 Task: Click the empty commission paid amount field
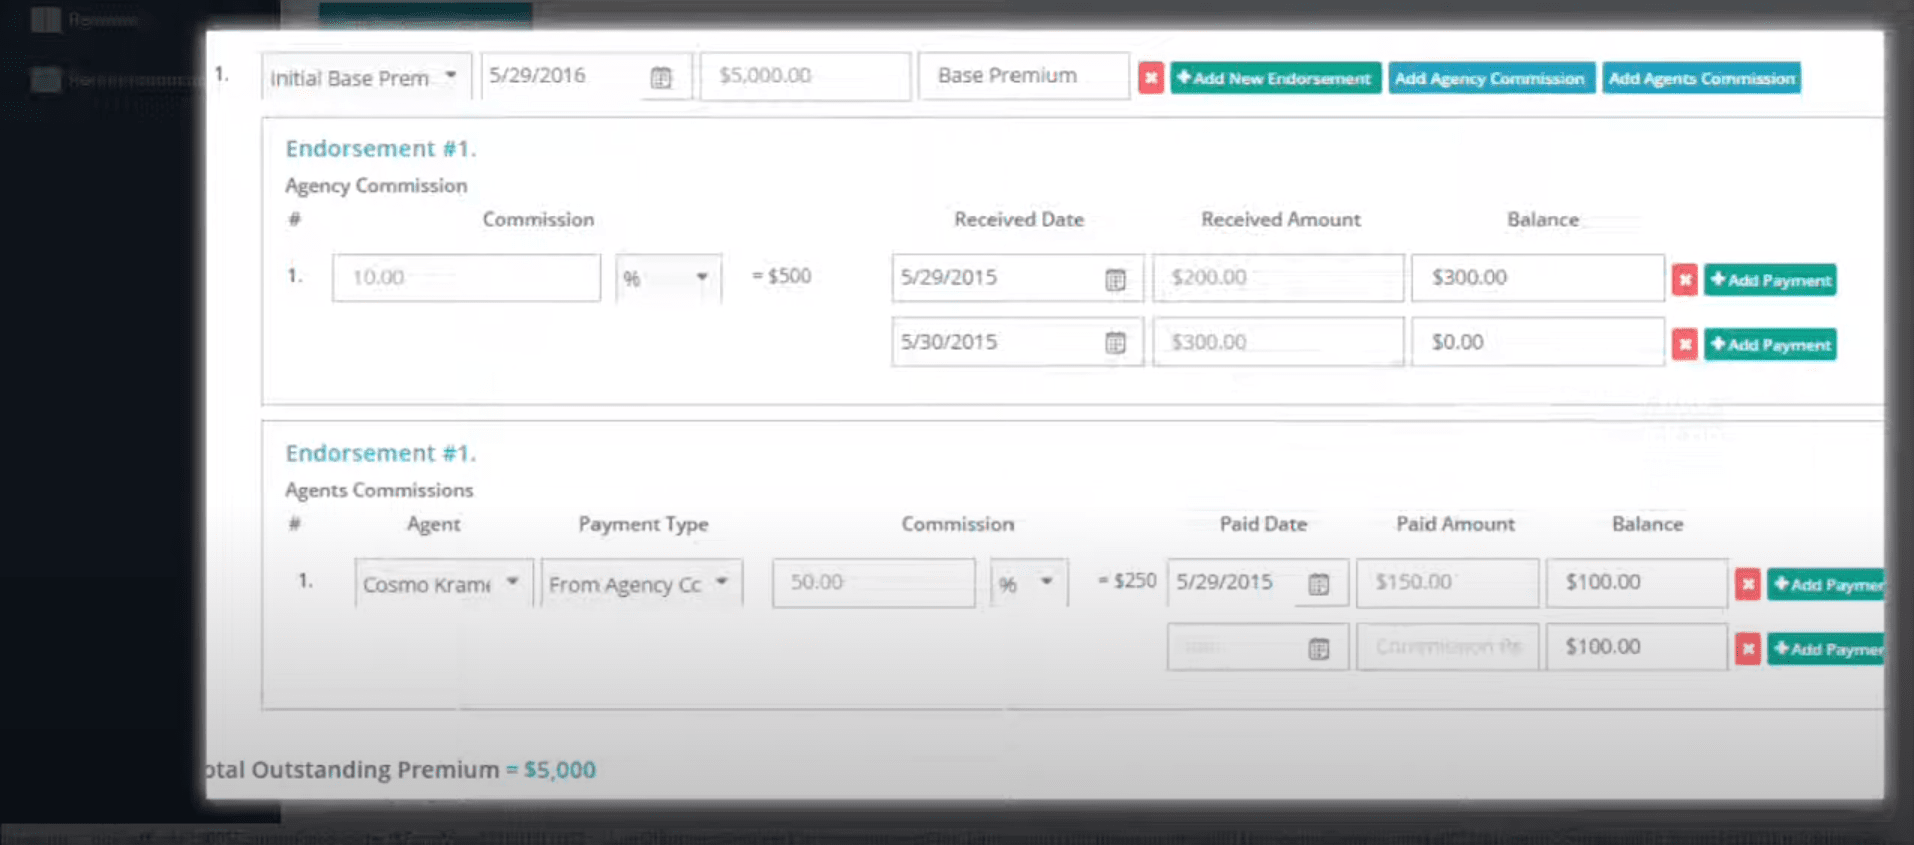[1447, 647]
